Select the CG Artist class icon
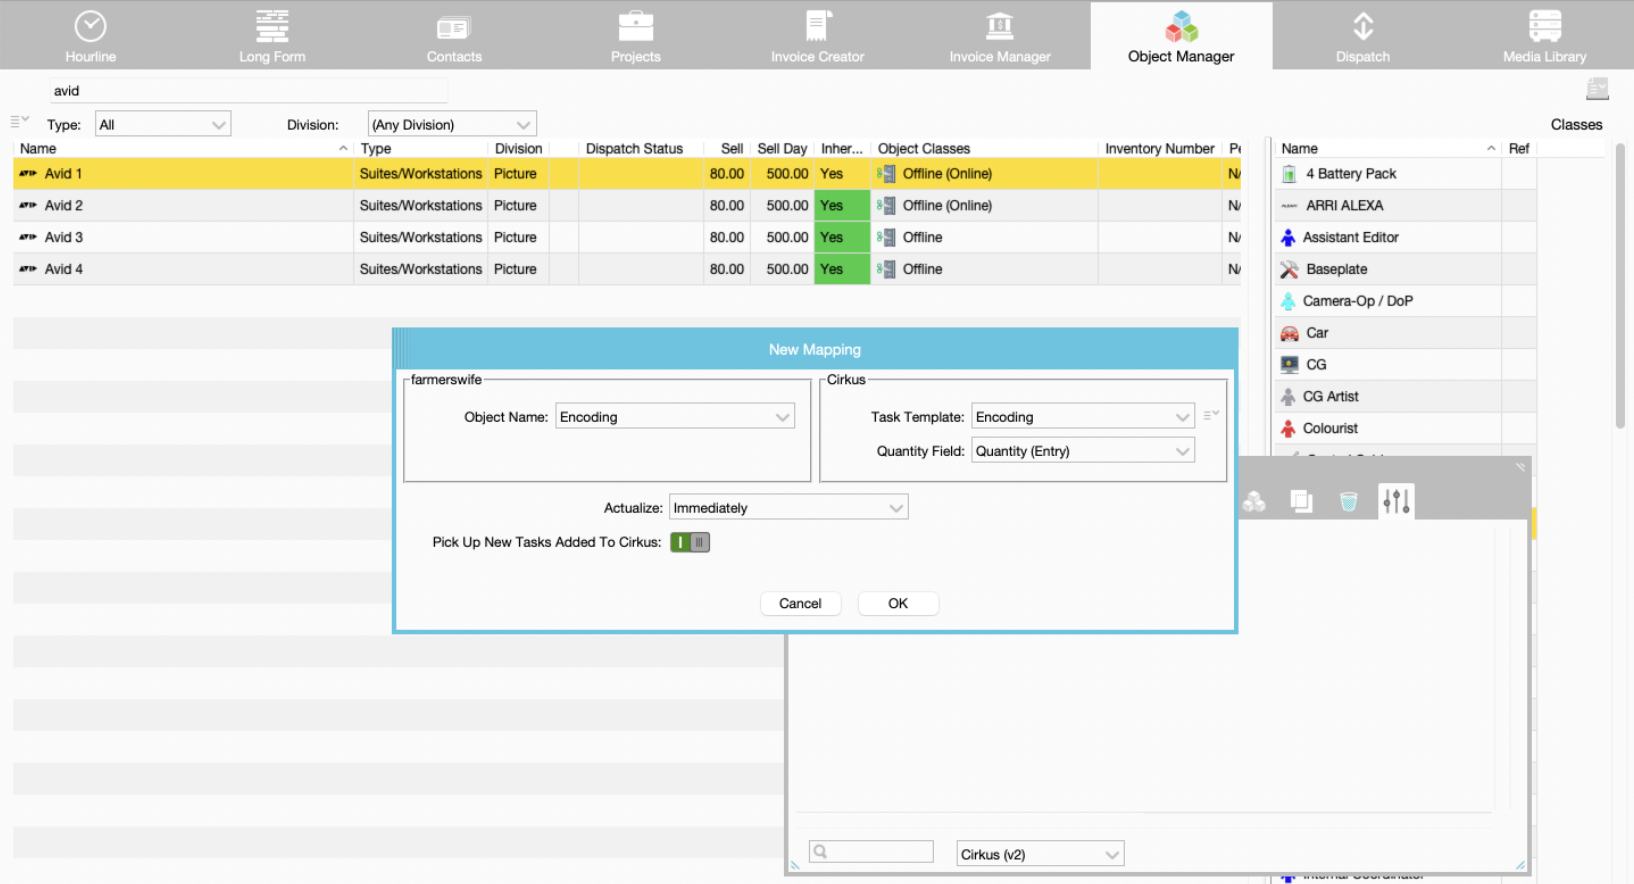 click(x=1288, y=397)
